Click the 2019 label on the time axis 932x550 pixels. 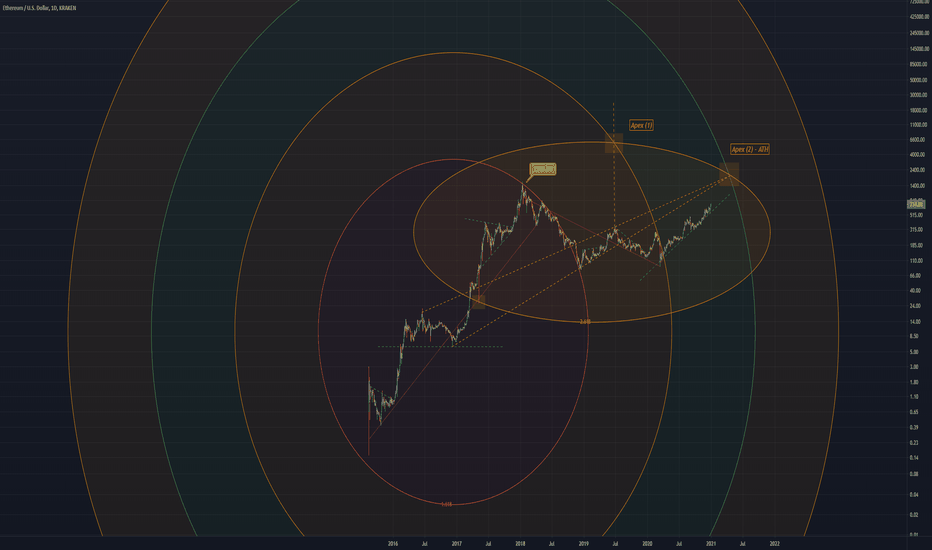click(584, 543)
